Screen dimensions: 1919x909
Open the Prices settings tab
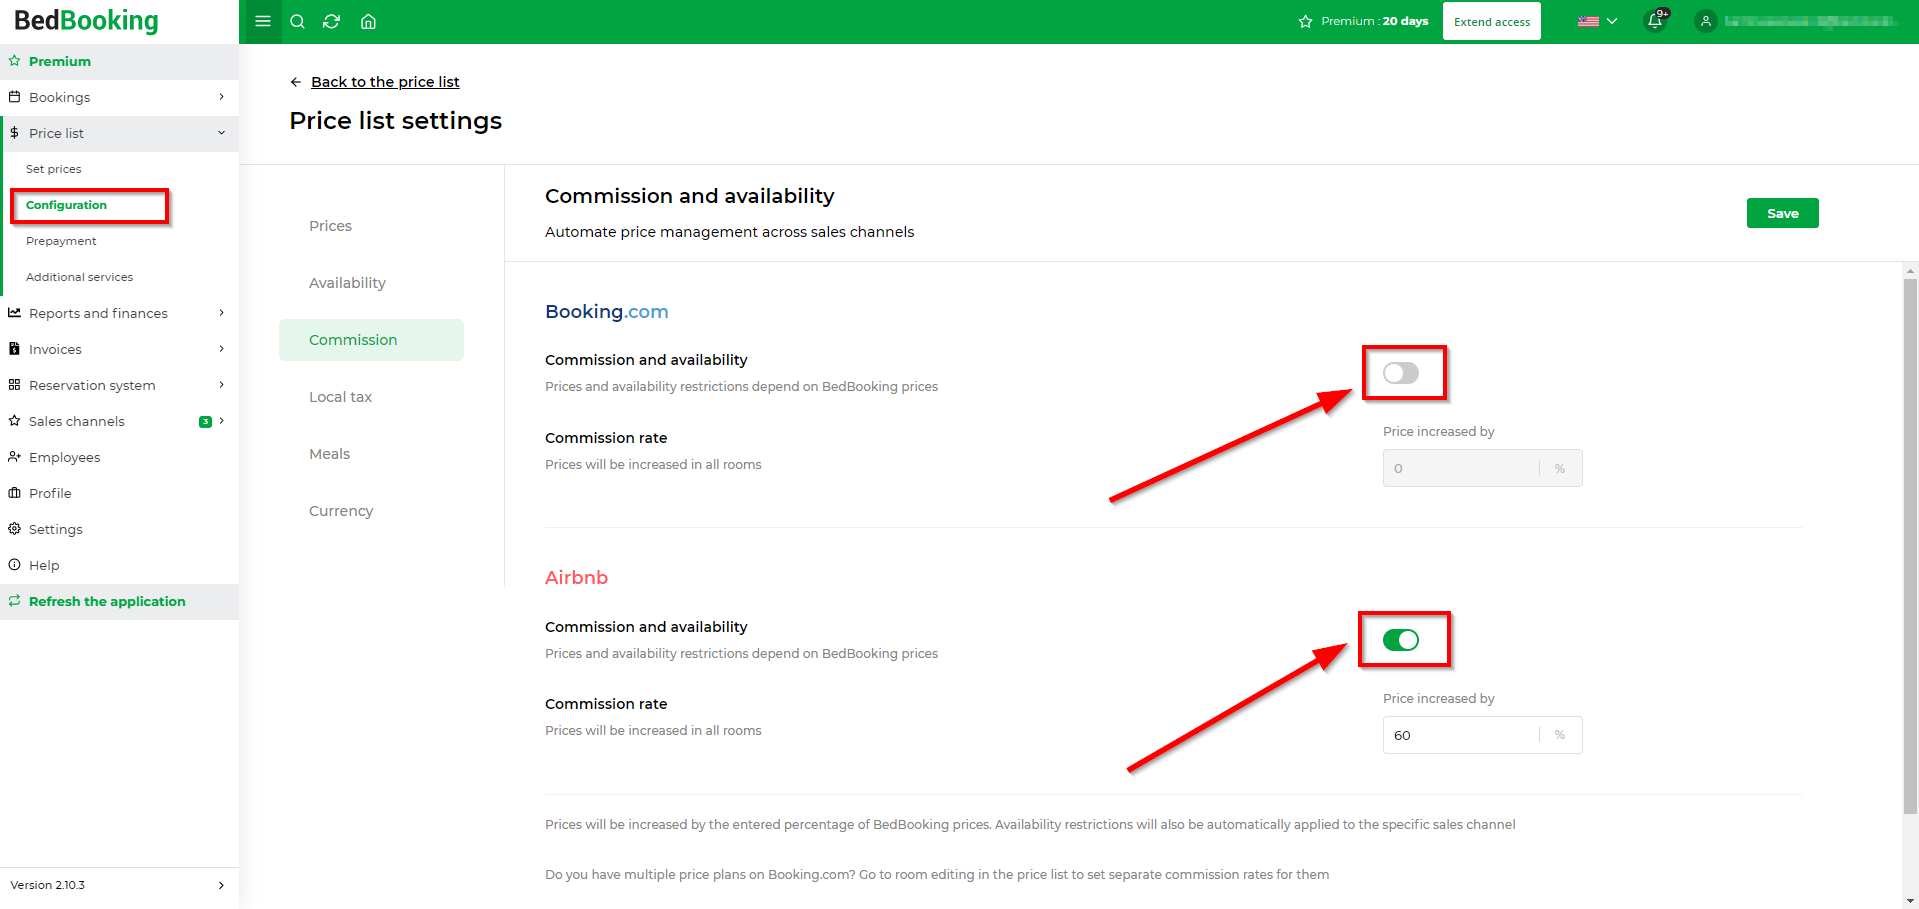[371, 226]
